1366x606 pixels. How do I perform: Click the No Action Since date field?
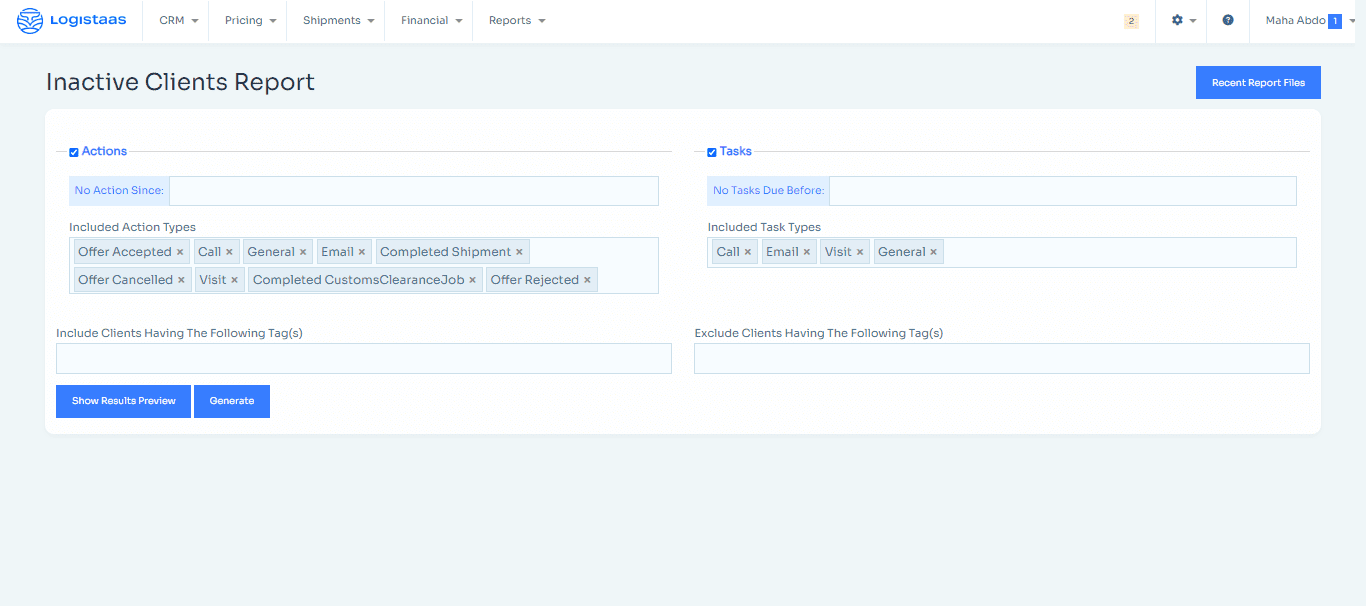coord(413,191)
